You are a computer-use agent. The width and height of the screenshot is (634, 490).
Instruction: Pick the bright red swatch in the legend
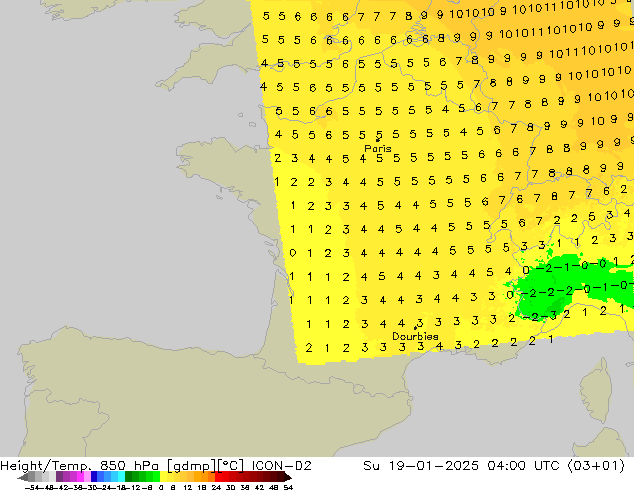218,477
